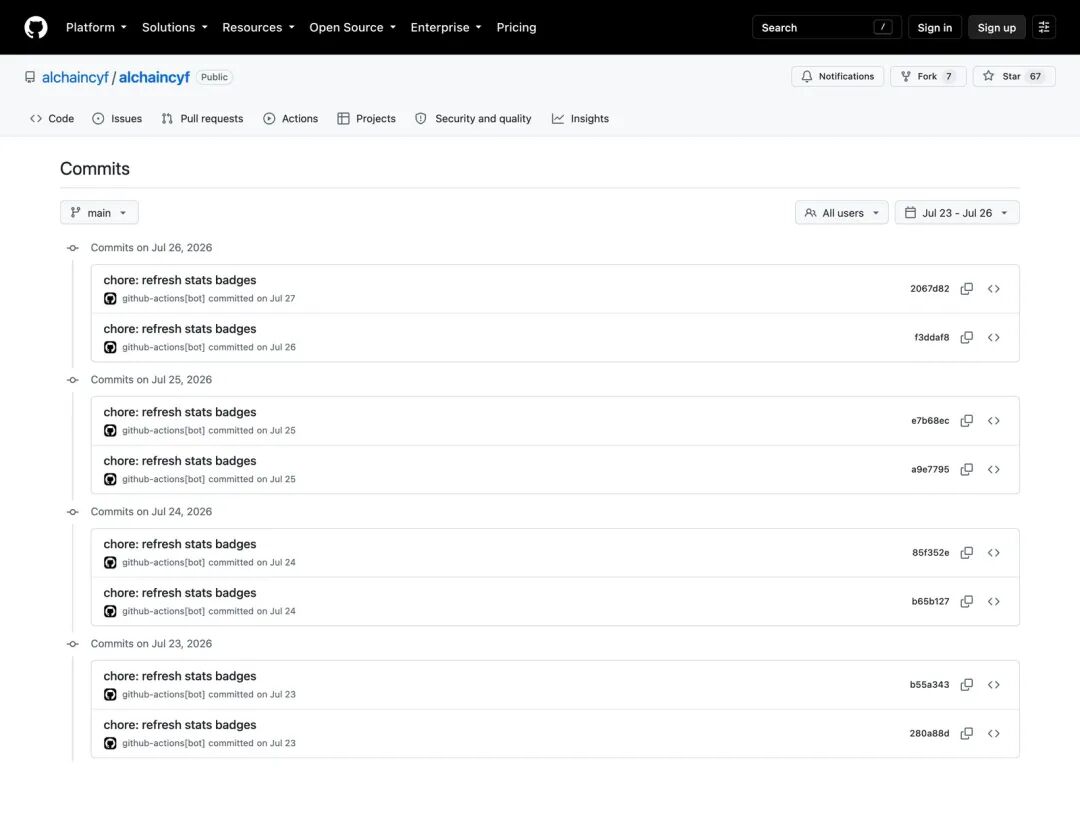The height and width of the screenshot is (825, 1080).
Task: Browse repository at commit 2067d82
Action: tap(993, 289)
